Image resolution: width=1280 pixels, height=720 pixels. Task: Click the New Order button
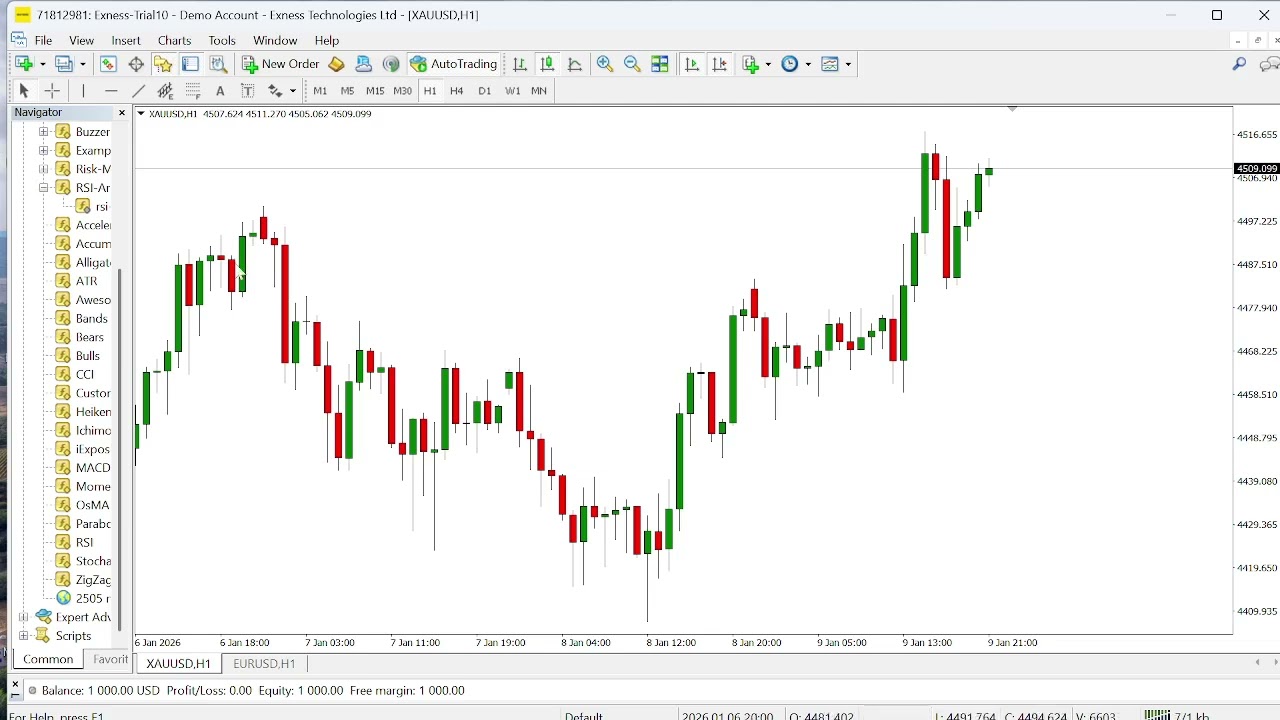pos(281,64)
